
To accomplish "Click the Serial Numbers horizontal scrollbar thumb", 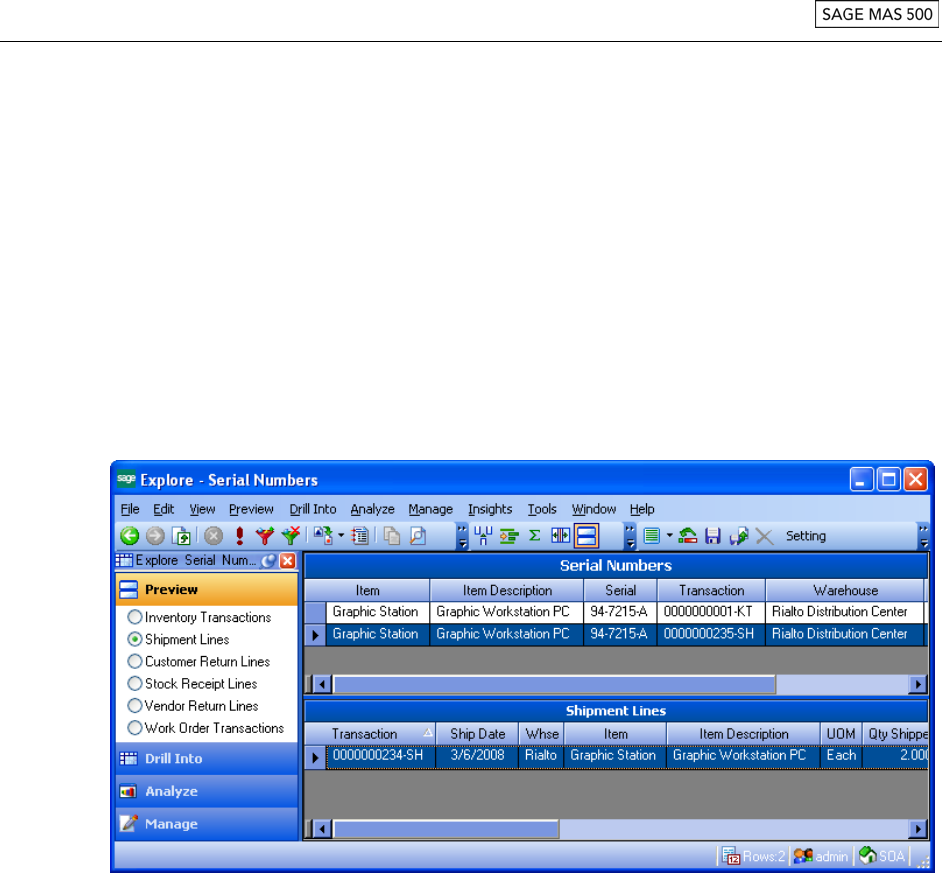I will [x=554, y=684].
